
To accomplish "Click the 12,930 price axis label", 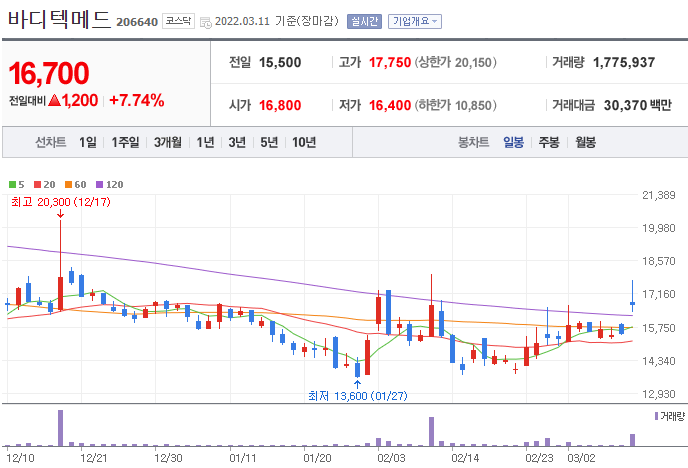I will pos(659,394).
